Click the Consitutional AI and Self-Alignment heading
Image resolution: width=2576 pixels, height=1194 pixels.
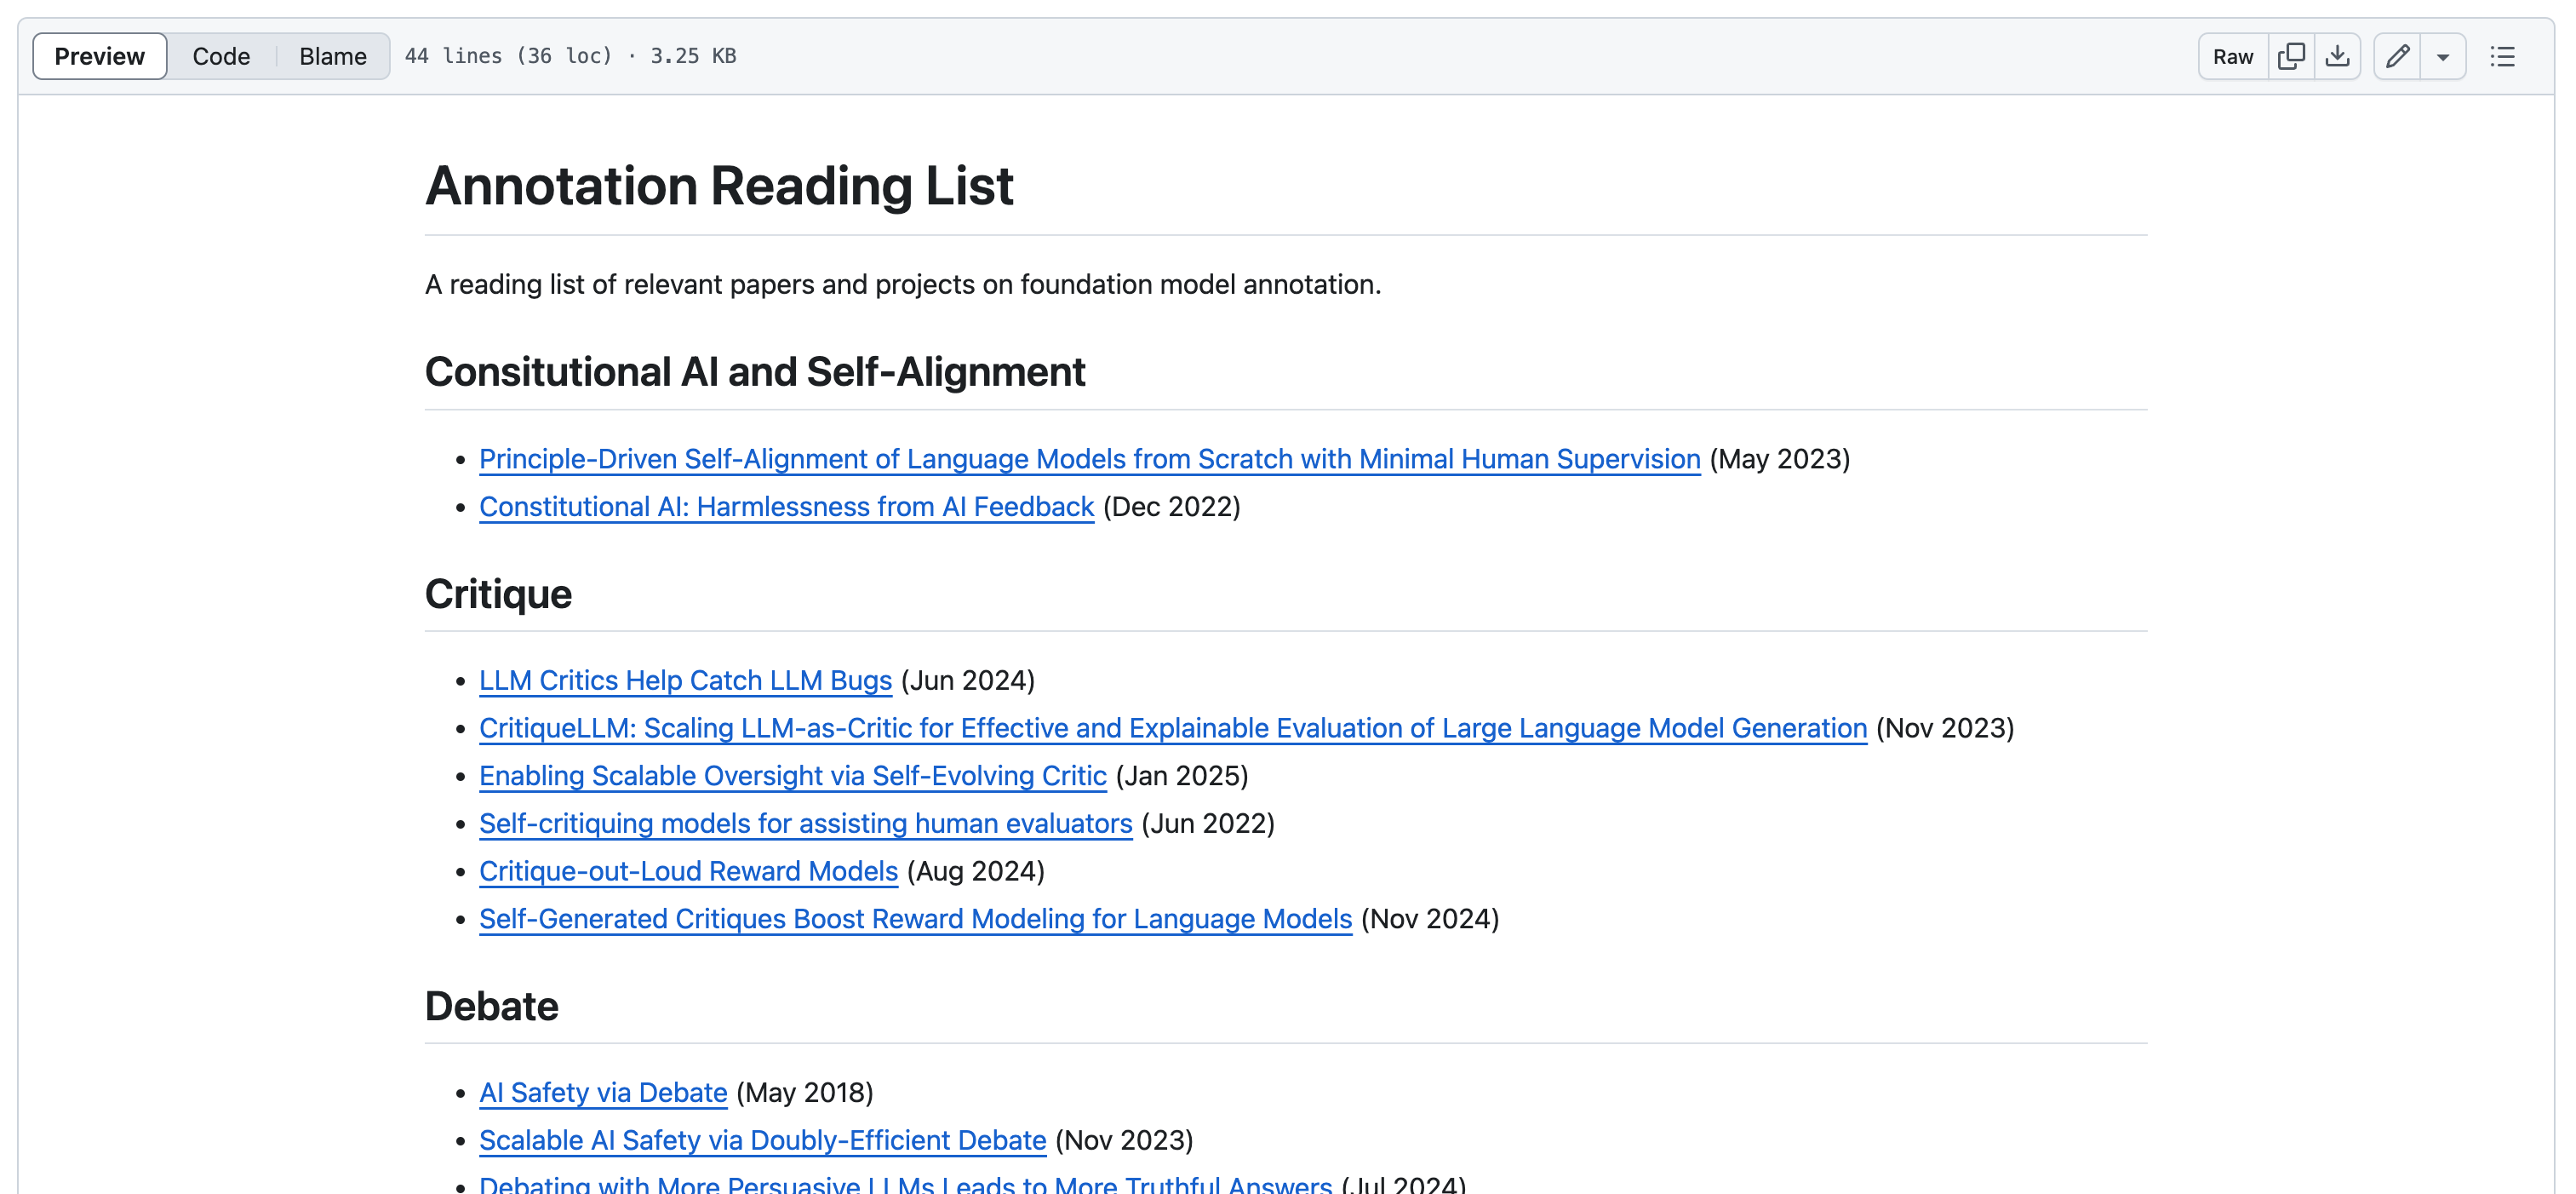click(755, 372)
